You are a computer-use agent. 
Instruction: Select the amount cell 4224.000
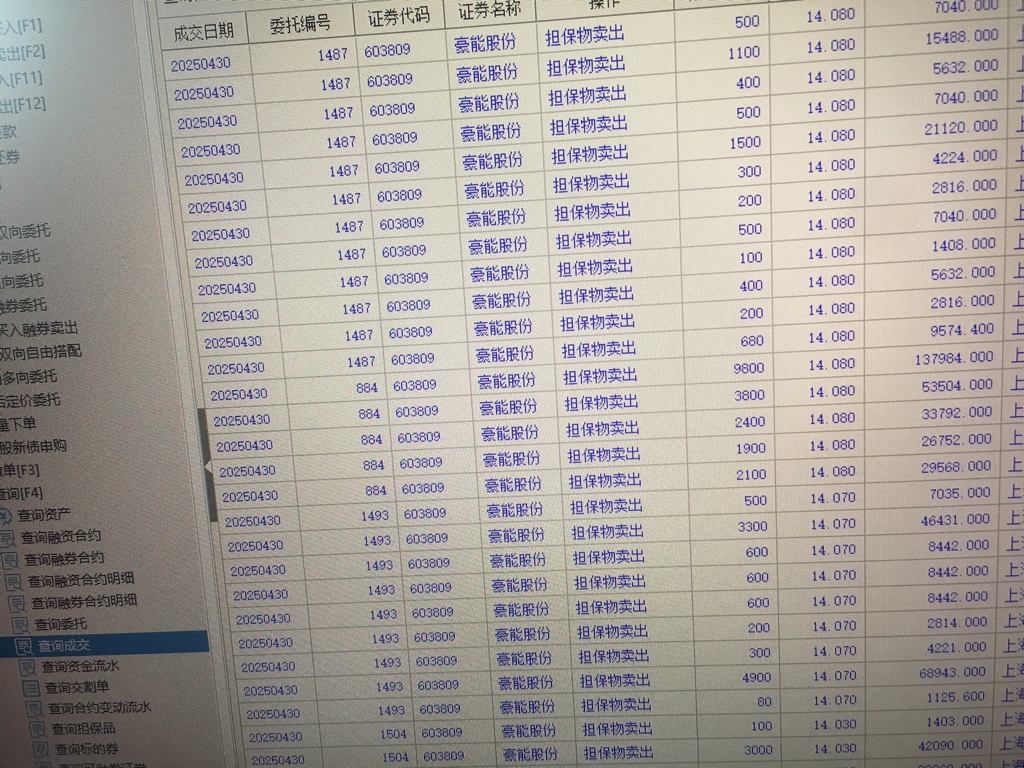965,157
